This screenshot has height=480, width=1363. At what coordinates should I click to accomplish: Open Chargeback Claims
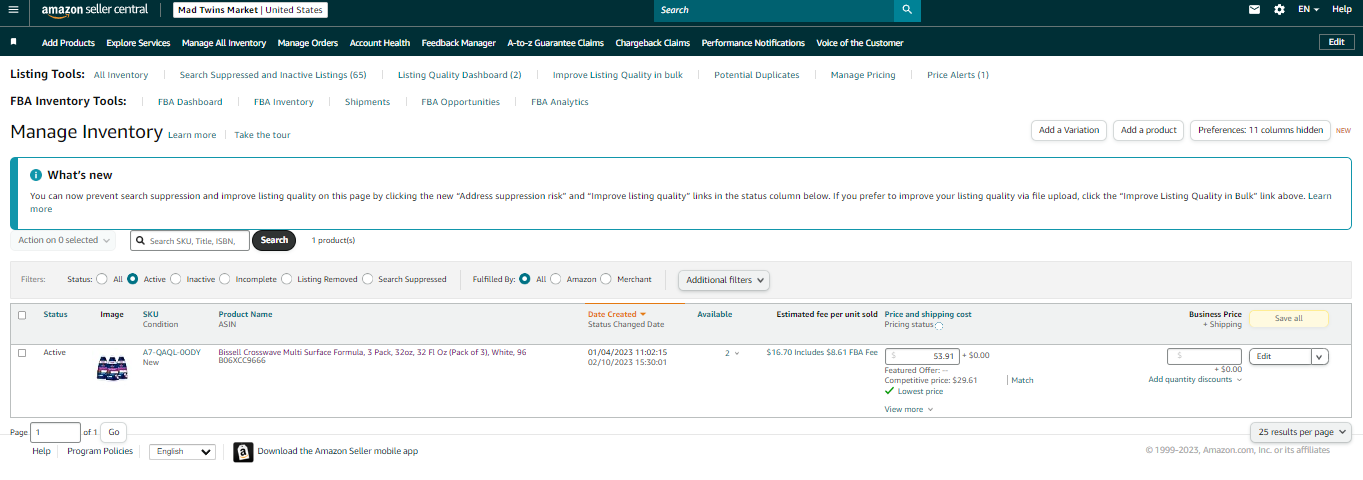point(653,43)
